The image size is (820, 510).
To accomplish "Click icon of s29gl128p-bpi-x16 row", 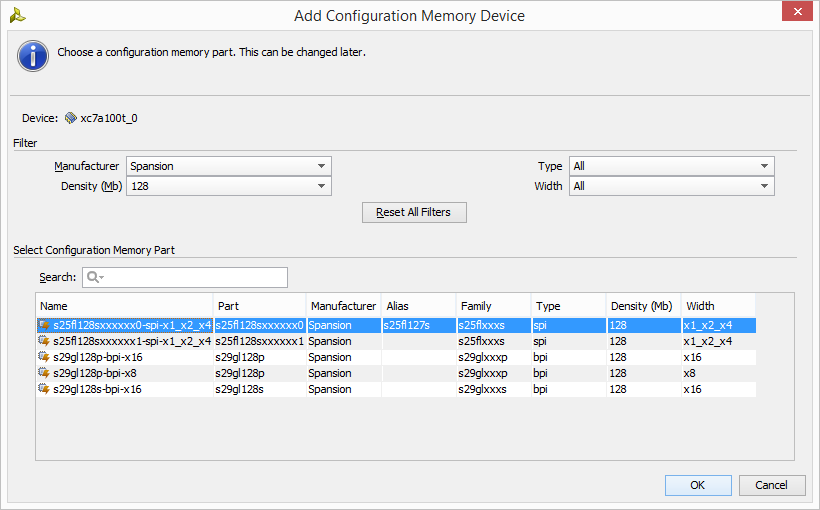I will (x=44, y=357).
